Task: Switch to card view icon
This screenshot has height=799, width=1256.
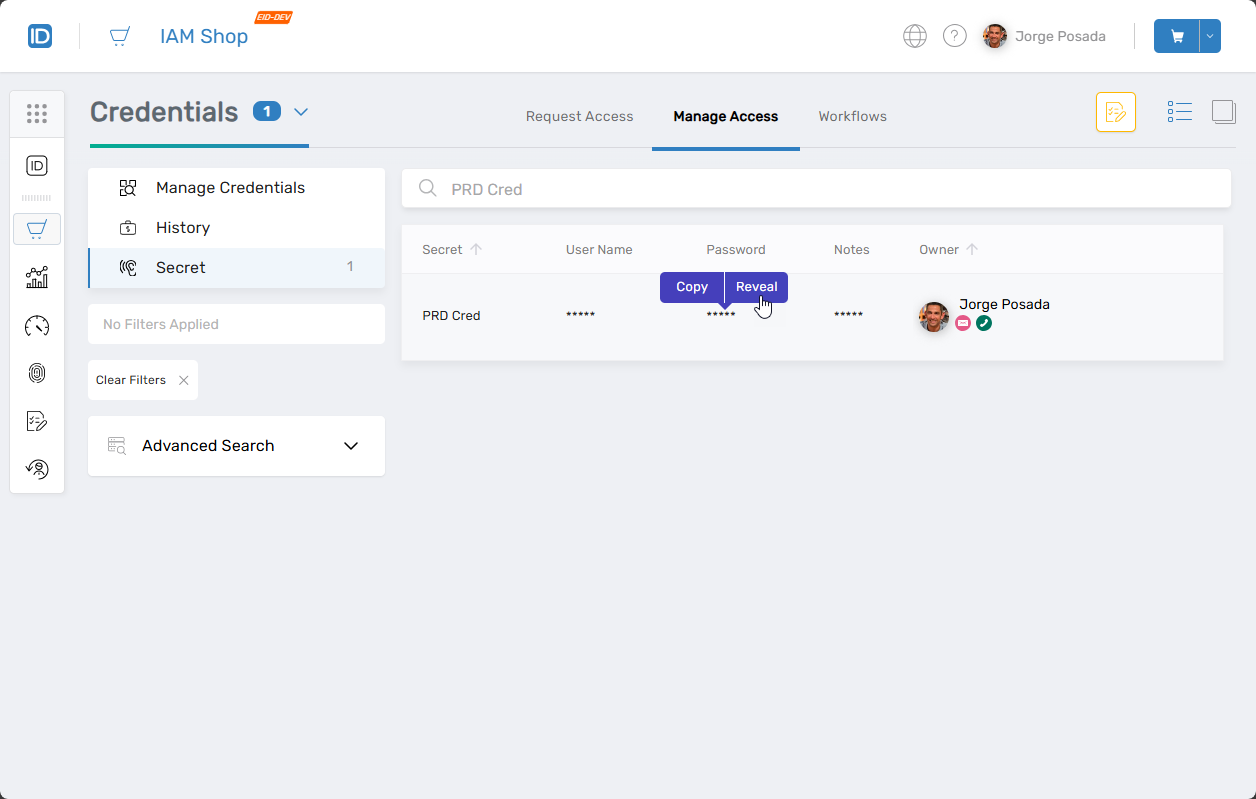Action: tap(1223, 112)
